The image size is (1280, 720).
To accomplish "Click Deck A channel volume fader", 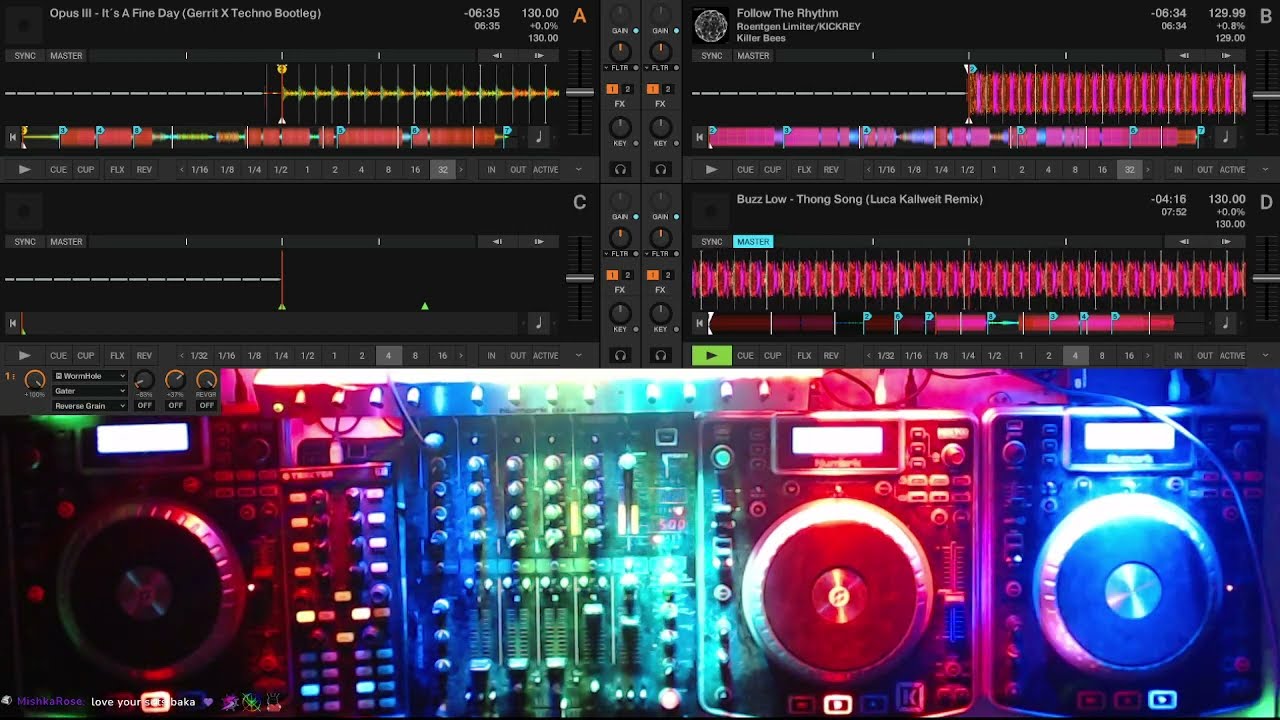I will (x=580, y=93).
